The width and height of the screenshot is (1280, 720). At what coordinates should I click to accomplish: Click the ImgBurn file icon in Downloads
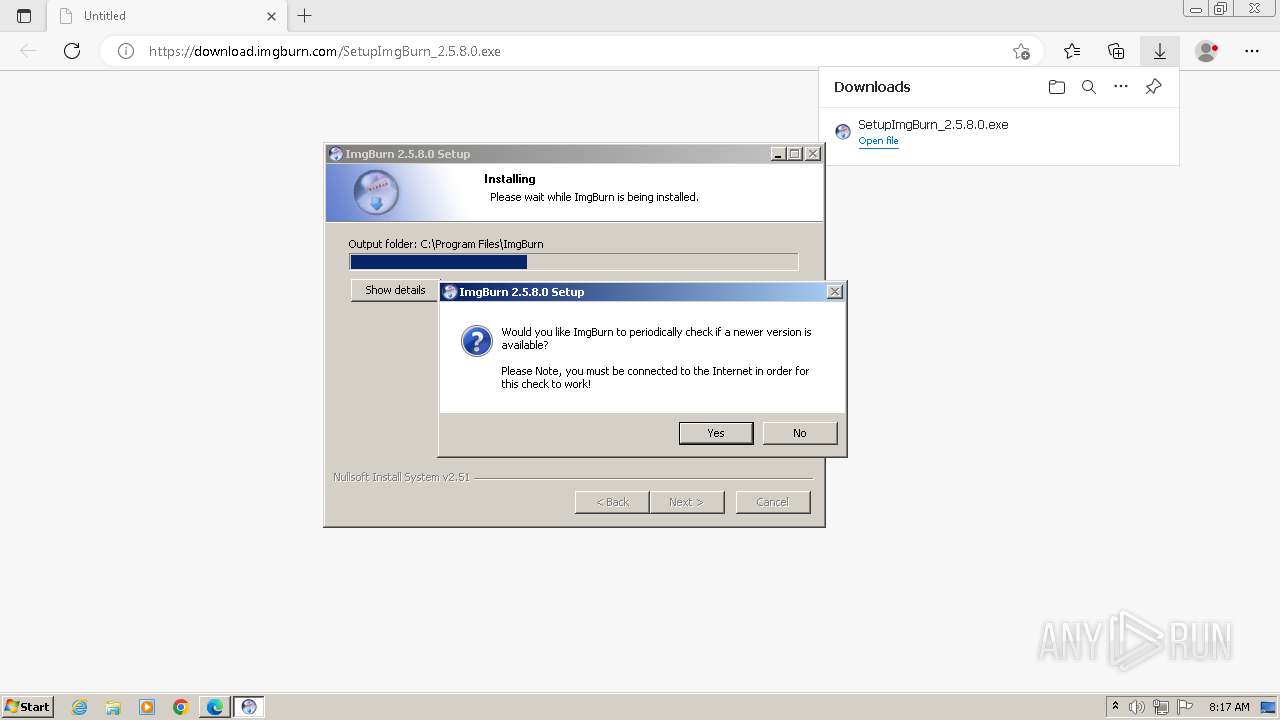tap(843, 132)
